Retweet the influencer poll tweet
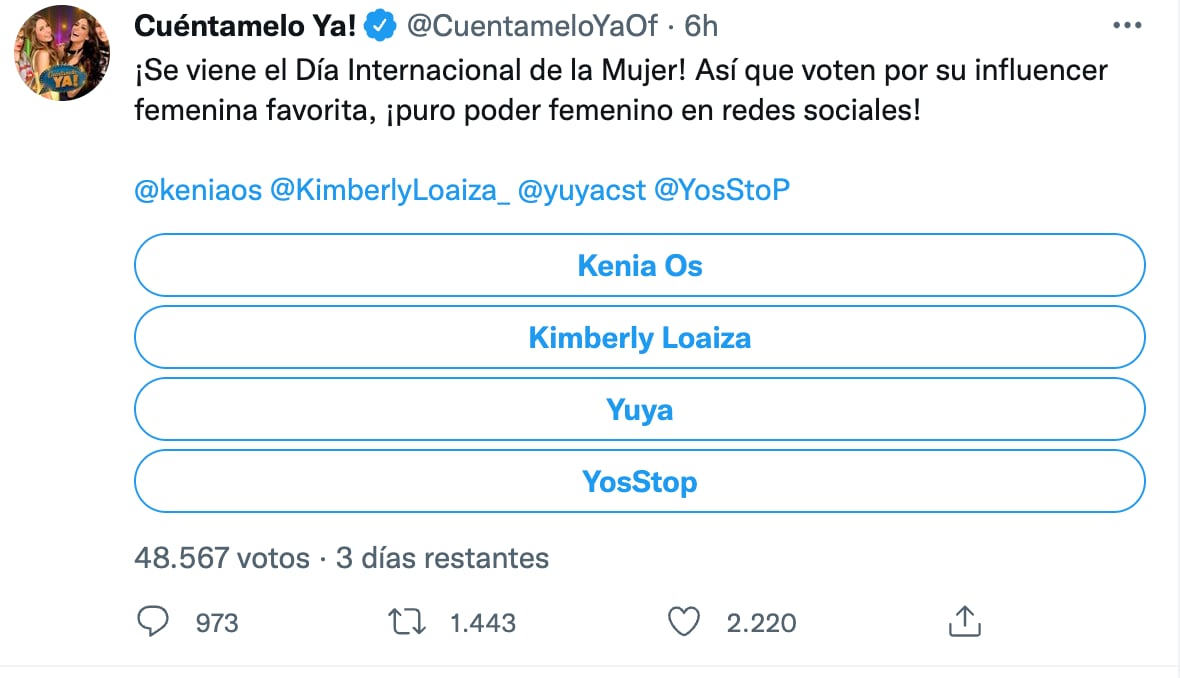The width and height of the screenshot is (1180, 678). pos(405,622)
